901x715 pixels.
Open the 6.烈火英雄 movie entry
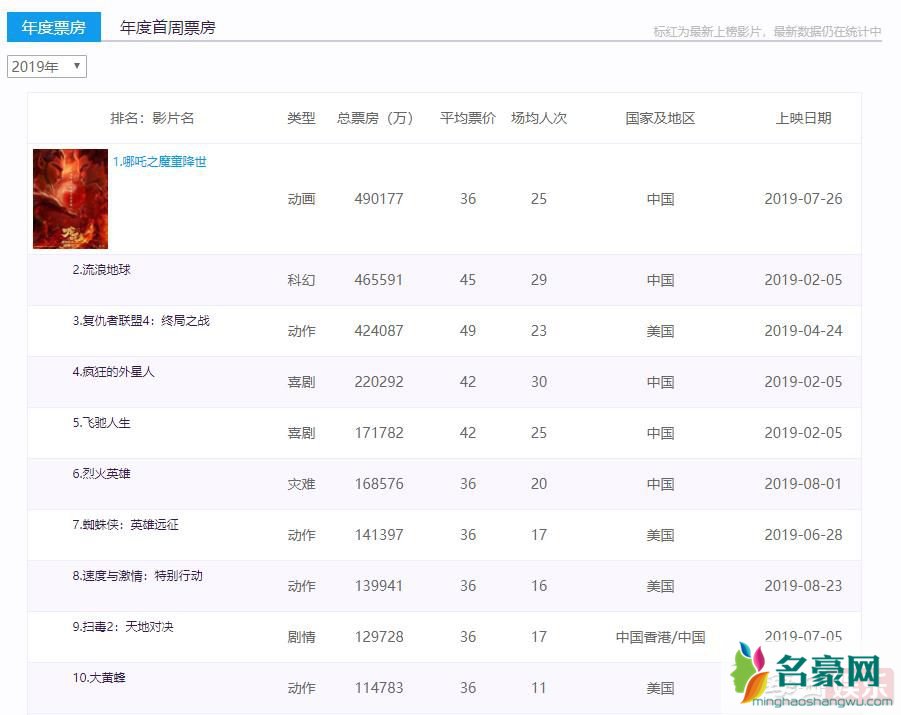pyautogui.click(x=101, y=474)
